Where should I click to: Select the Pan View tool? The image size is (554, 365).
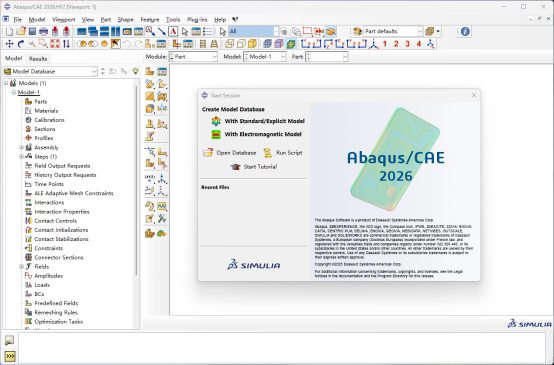click(9, 44)
